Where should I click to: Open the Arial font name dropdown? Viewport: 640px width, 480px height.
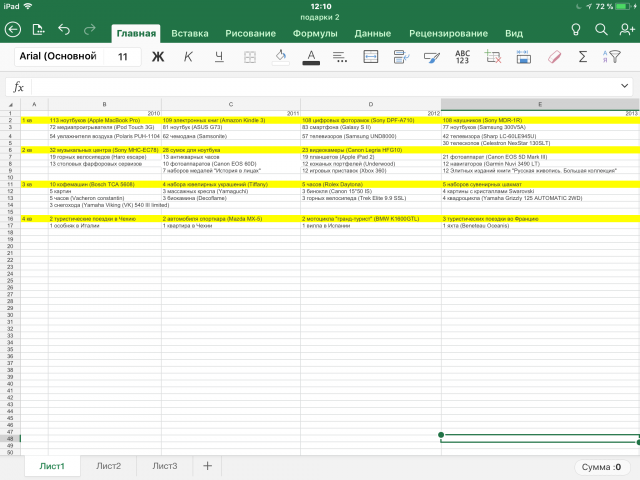[x=59, y=56]
